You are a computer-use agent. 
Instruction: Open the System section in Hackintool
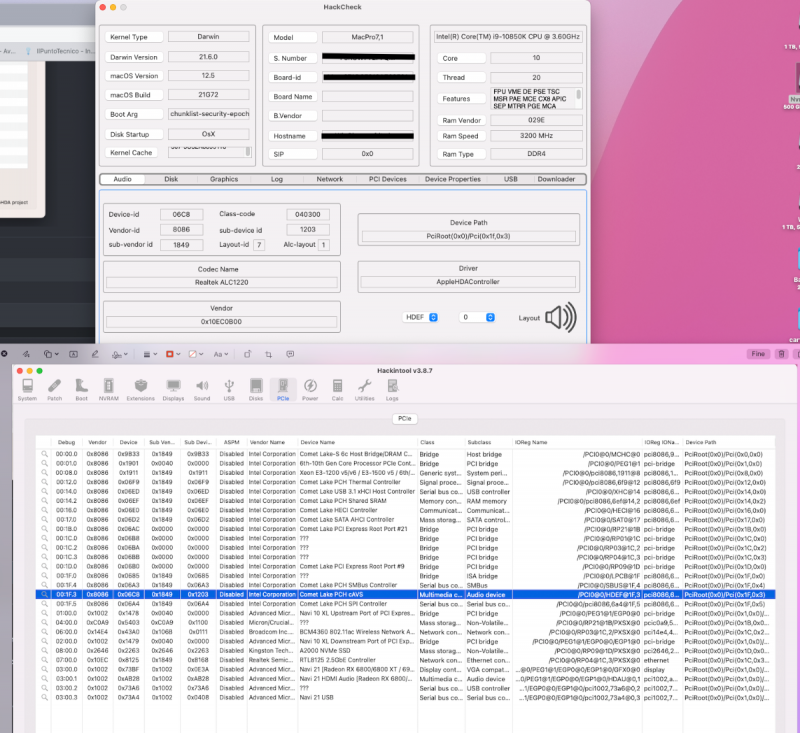(x=27, y=390)
